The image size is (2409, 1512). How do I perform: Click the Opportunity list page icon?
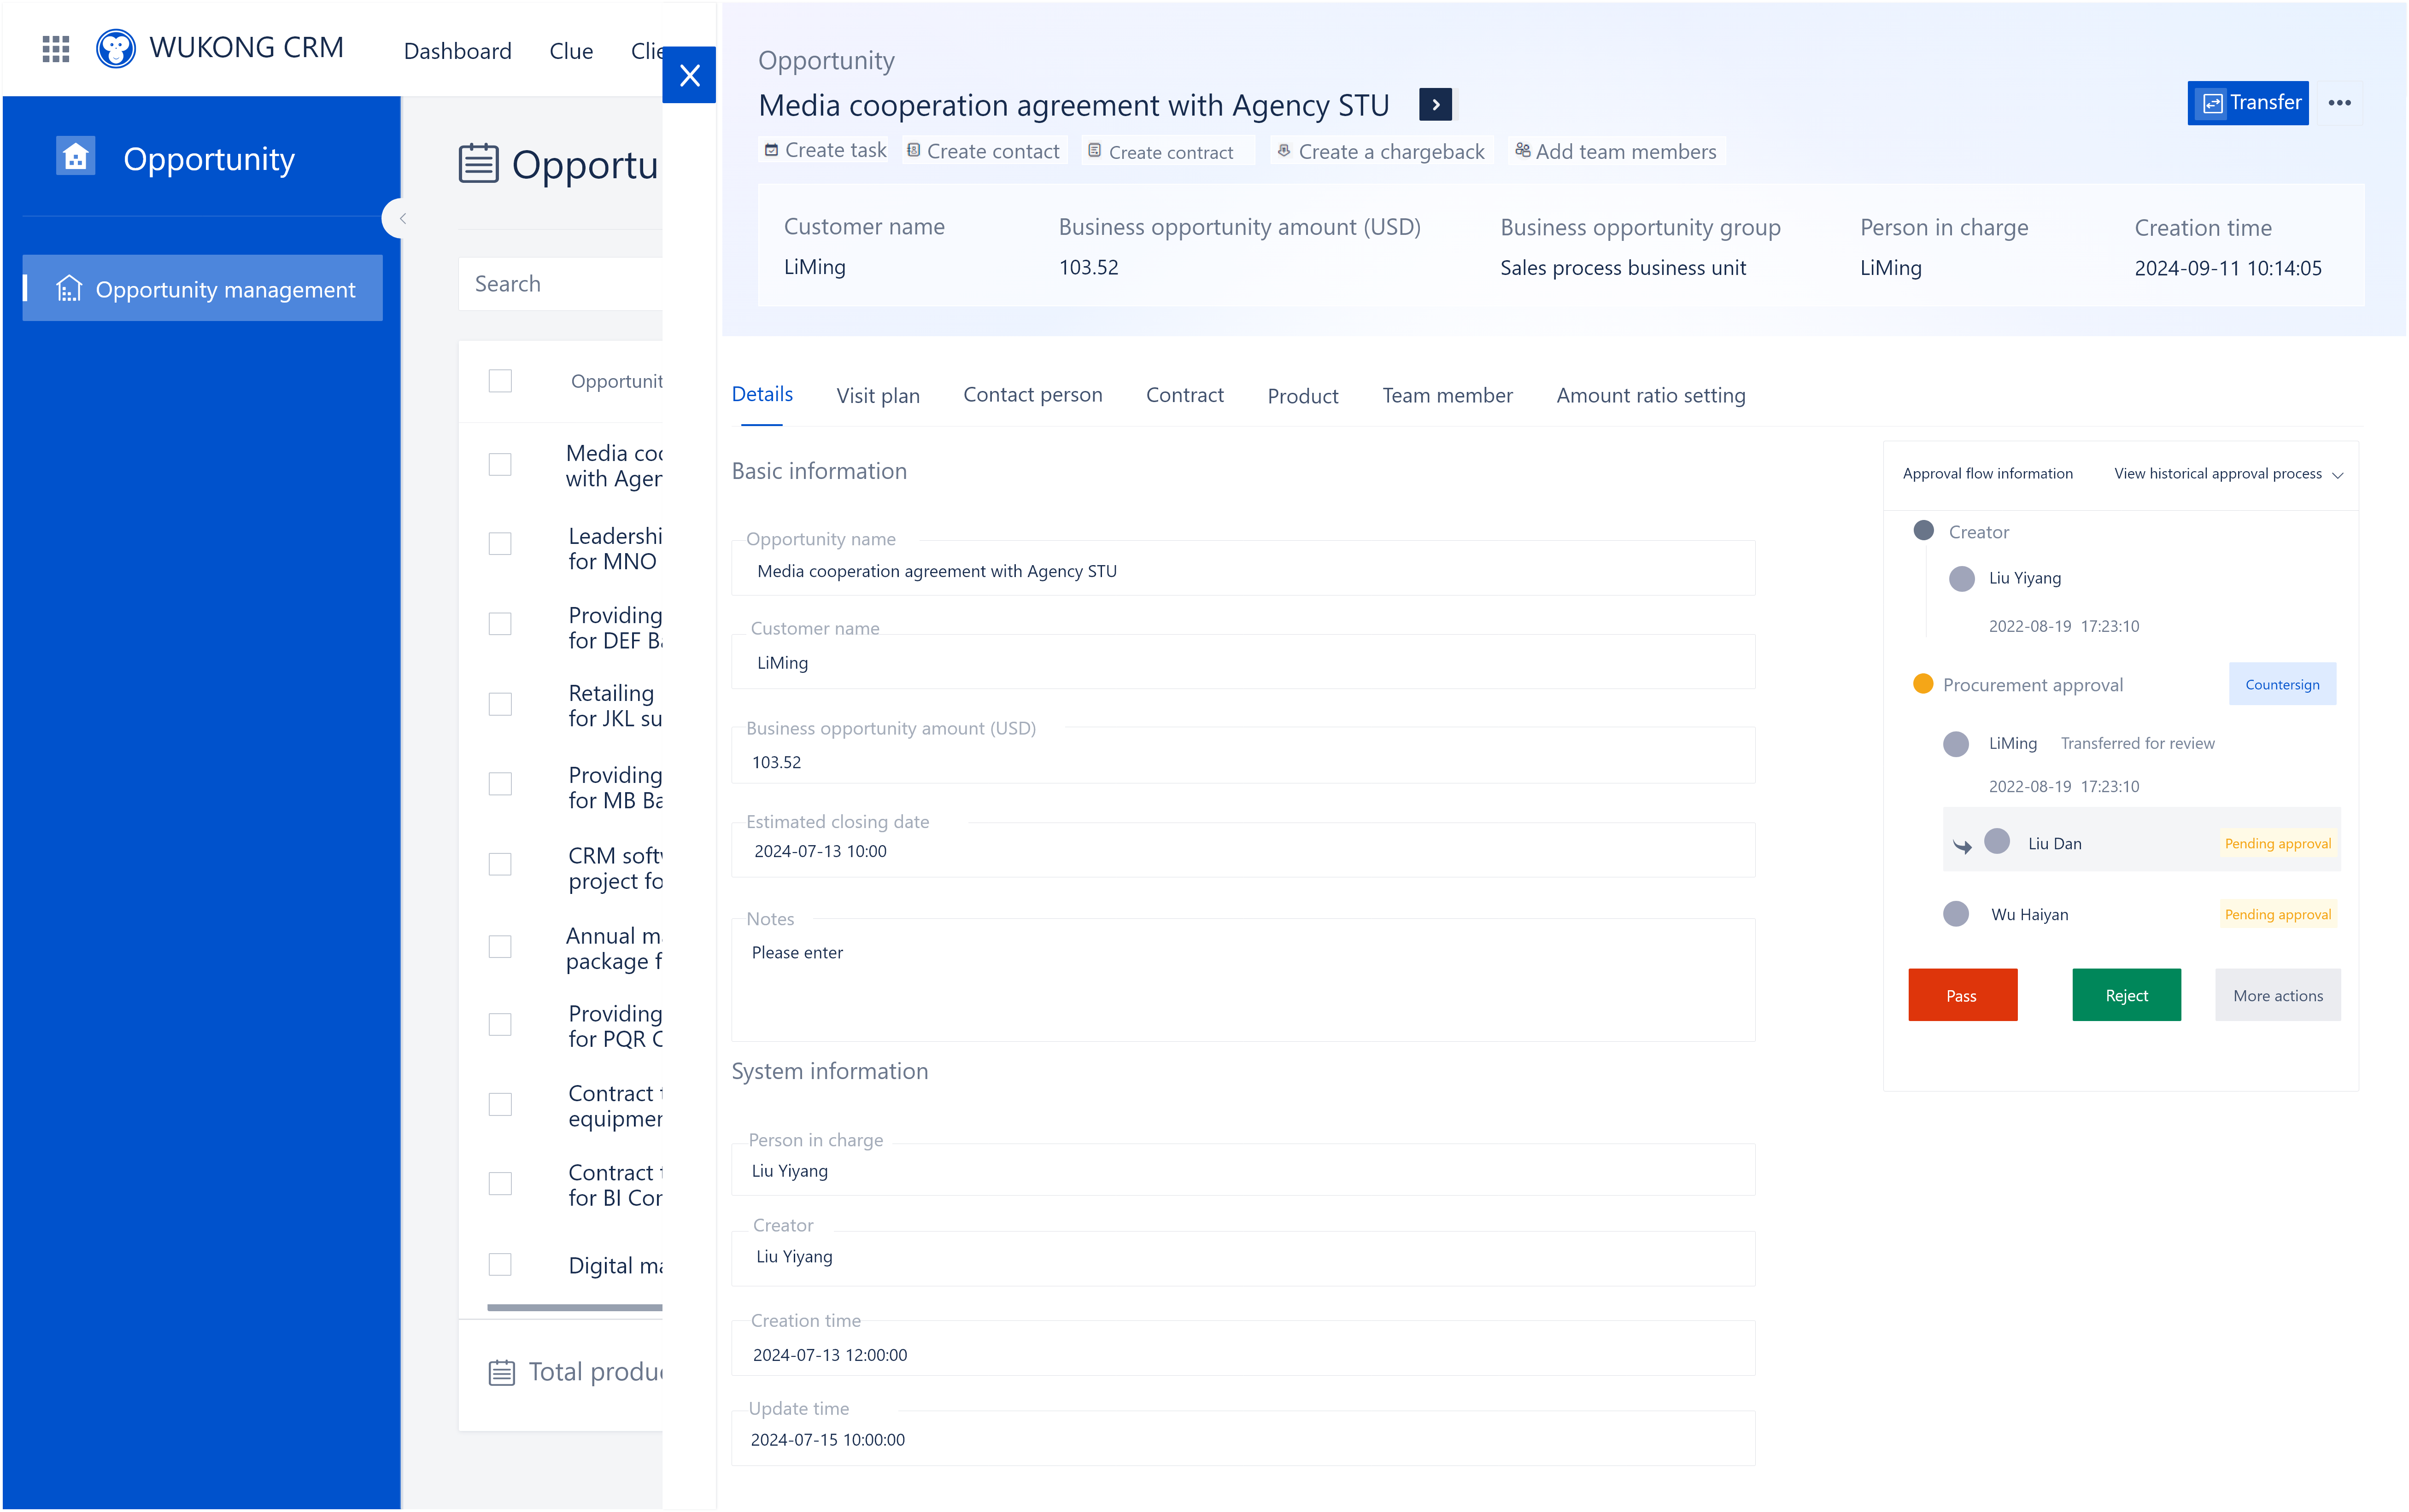478,164
